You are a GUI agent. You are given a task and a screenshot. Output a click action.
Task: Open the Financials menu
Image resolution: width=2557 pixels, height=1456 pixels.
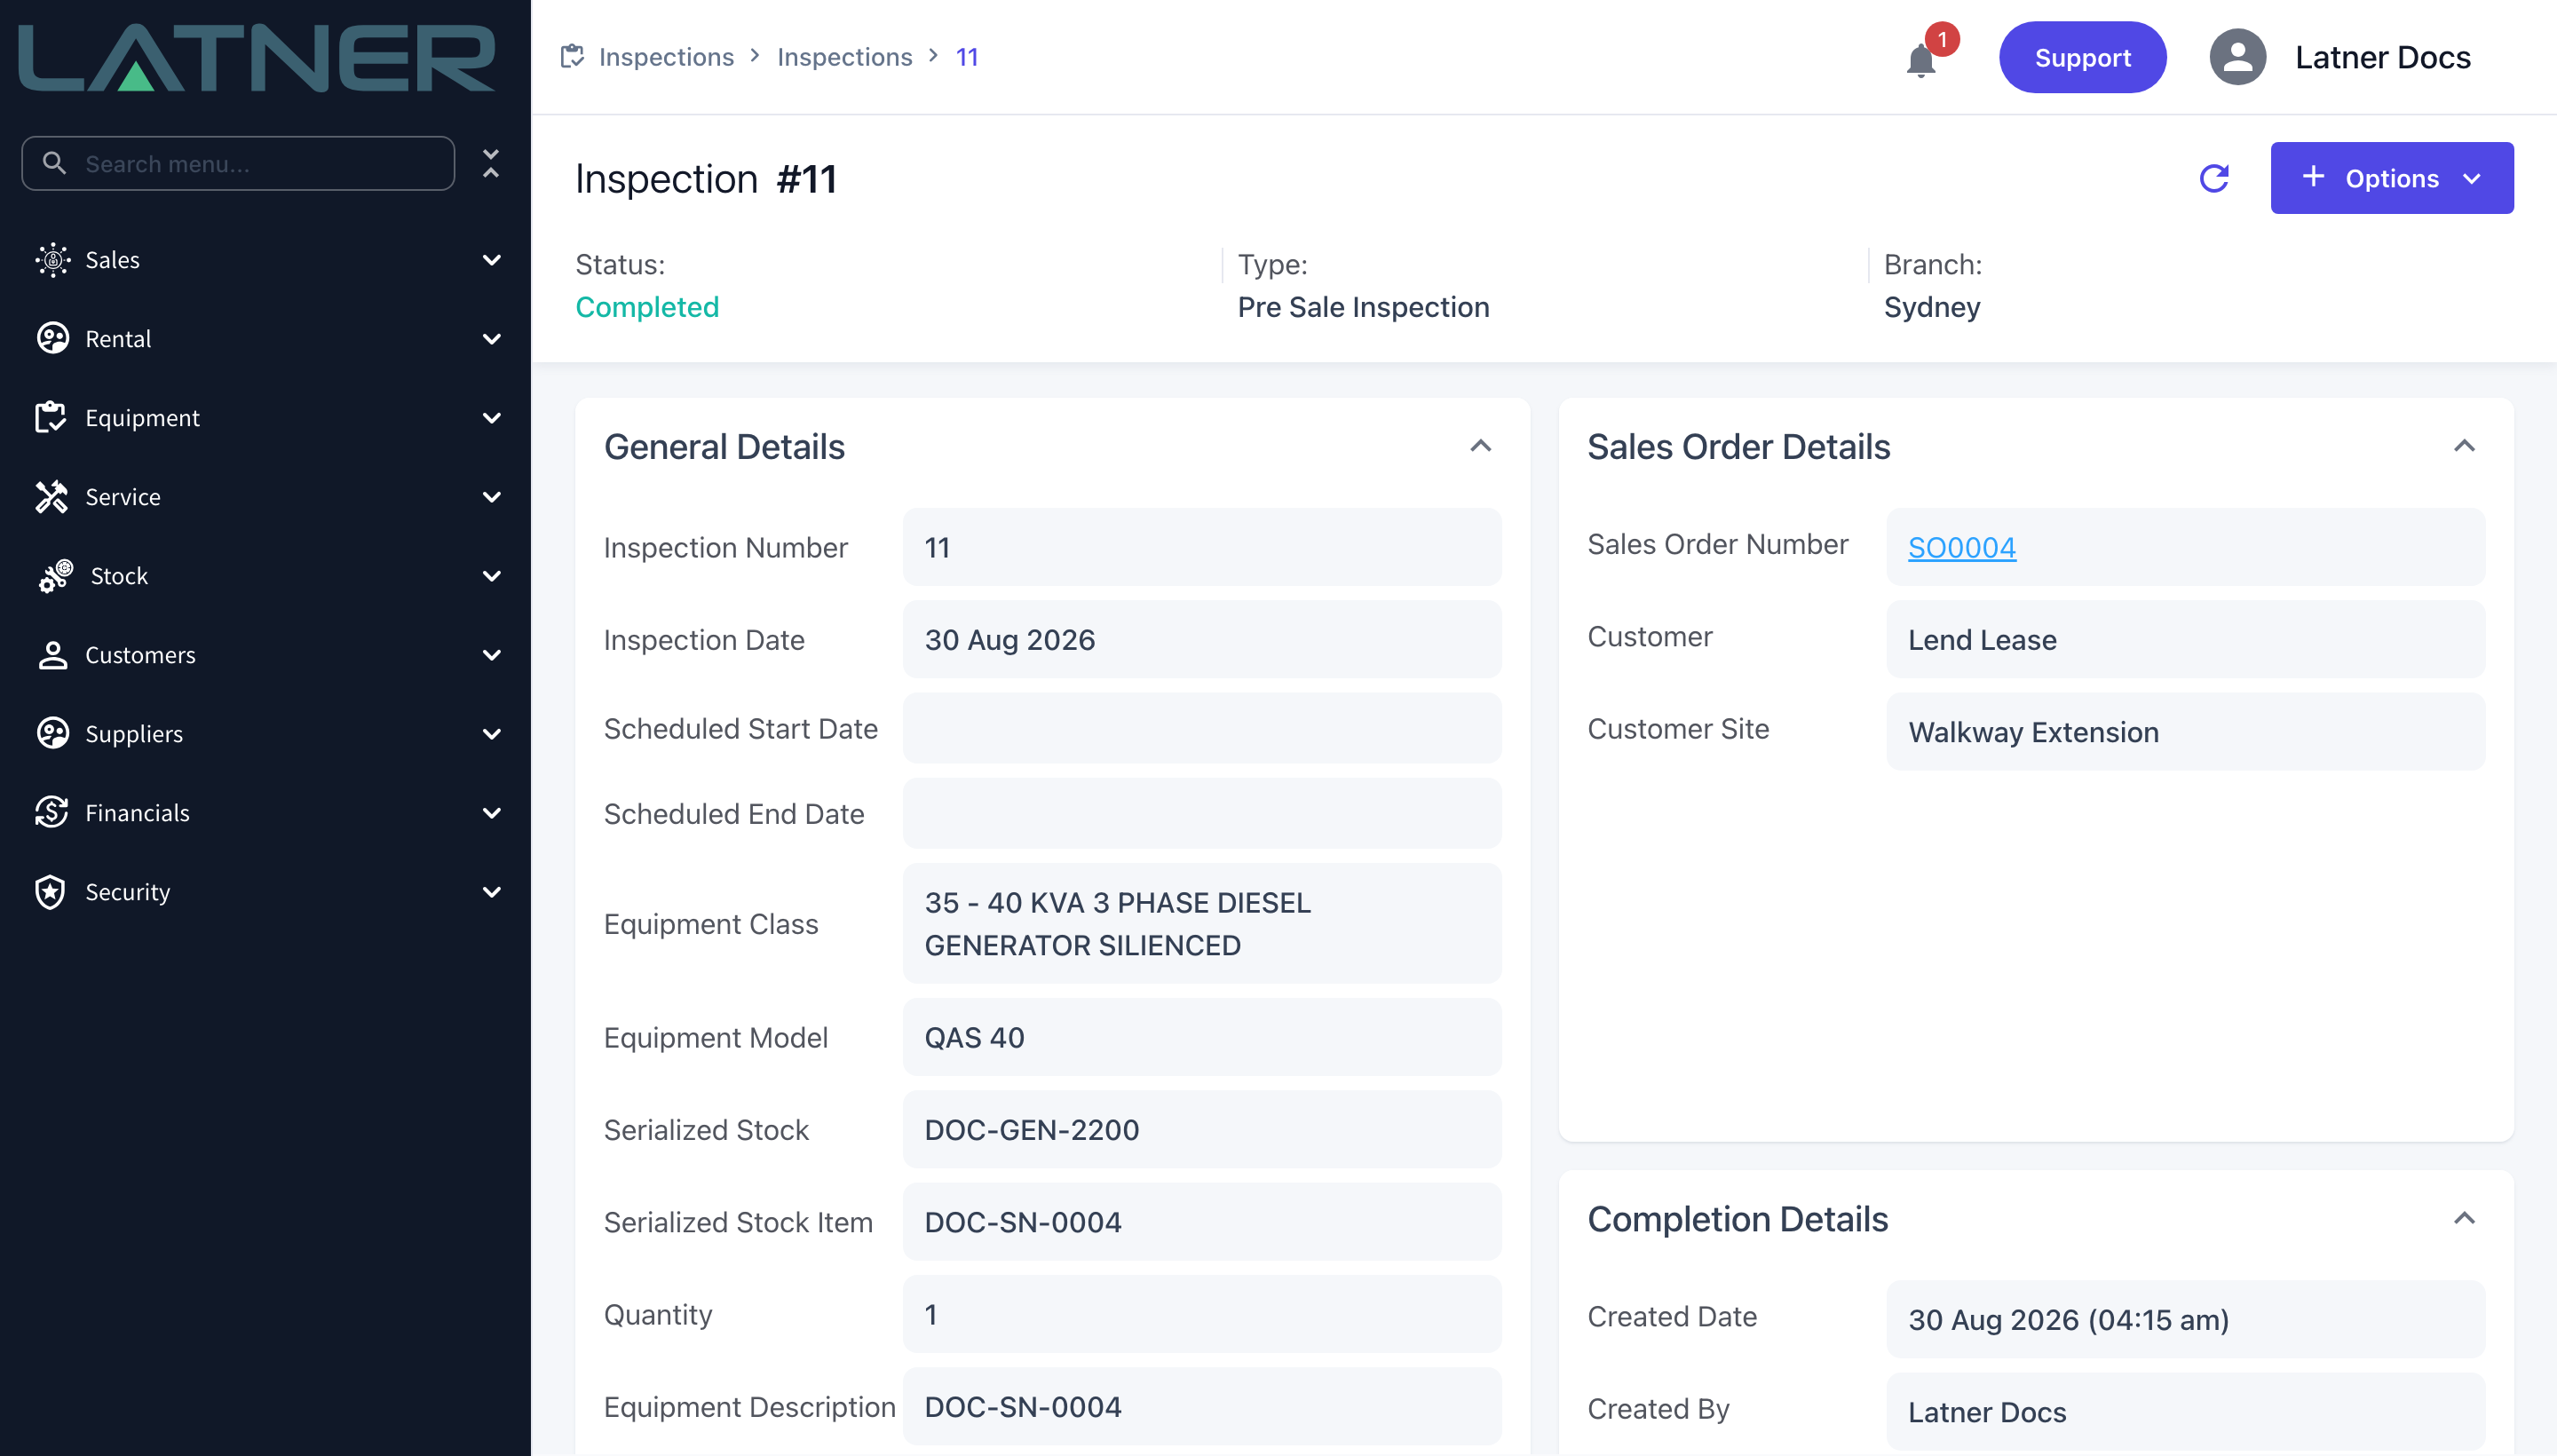click(265, 813)
